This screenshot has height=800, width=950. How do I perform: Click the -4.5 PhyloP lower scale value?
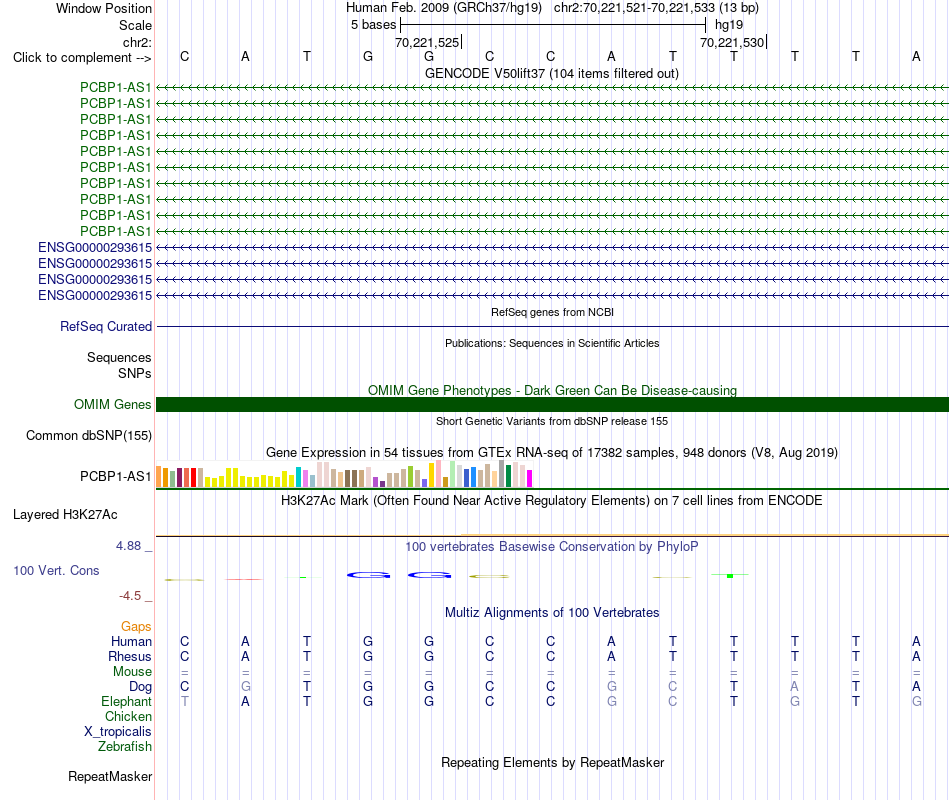point(130,596)
